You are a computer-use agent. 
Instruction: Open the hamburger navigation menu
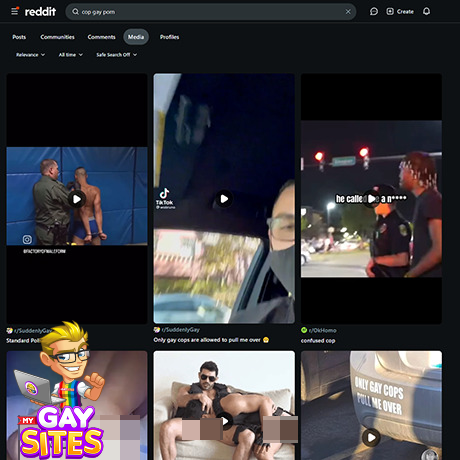coord(15,12)
